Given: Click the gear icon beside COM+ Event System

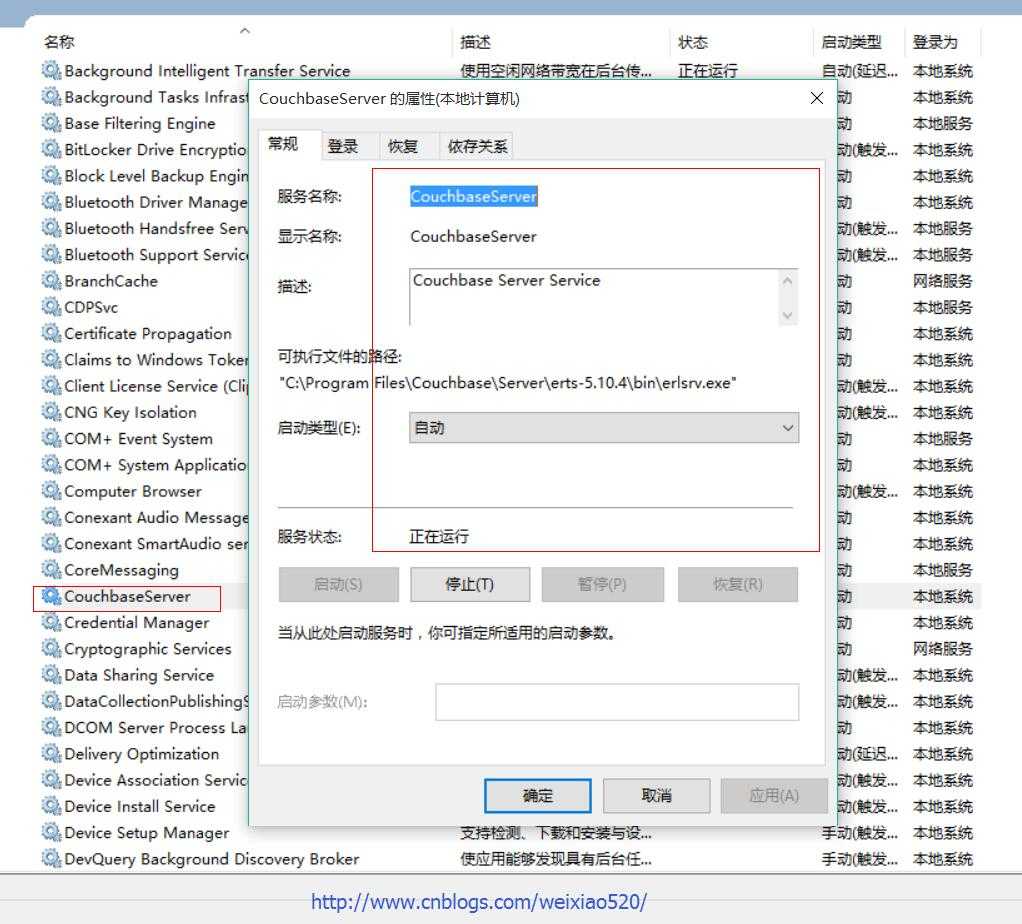Looking at the screenshot, I should point(51,438).
